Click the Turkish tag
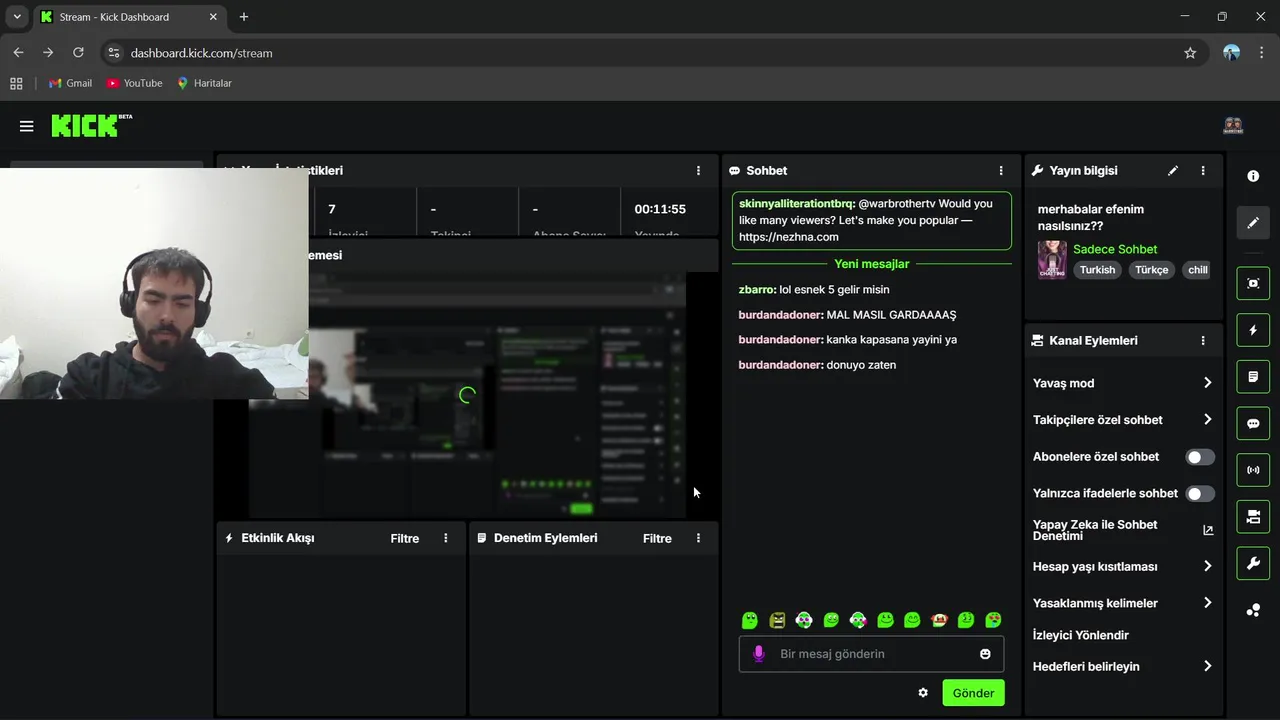 [1097, 270]
